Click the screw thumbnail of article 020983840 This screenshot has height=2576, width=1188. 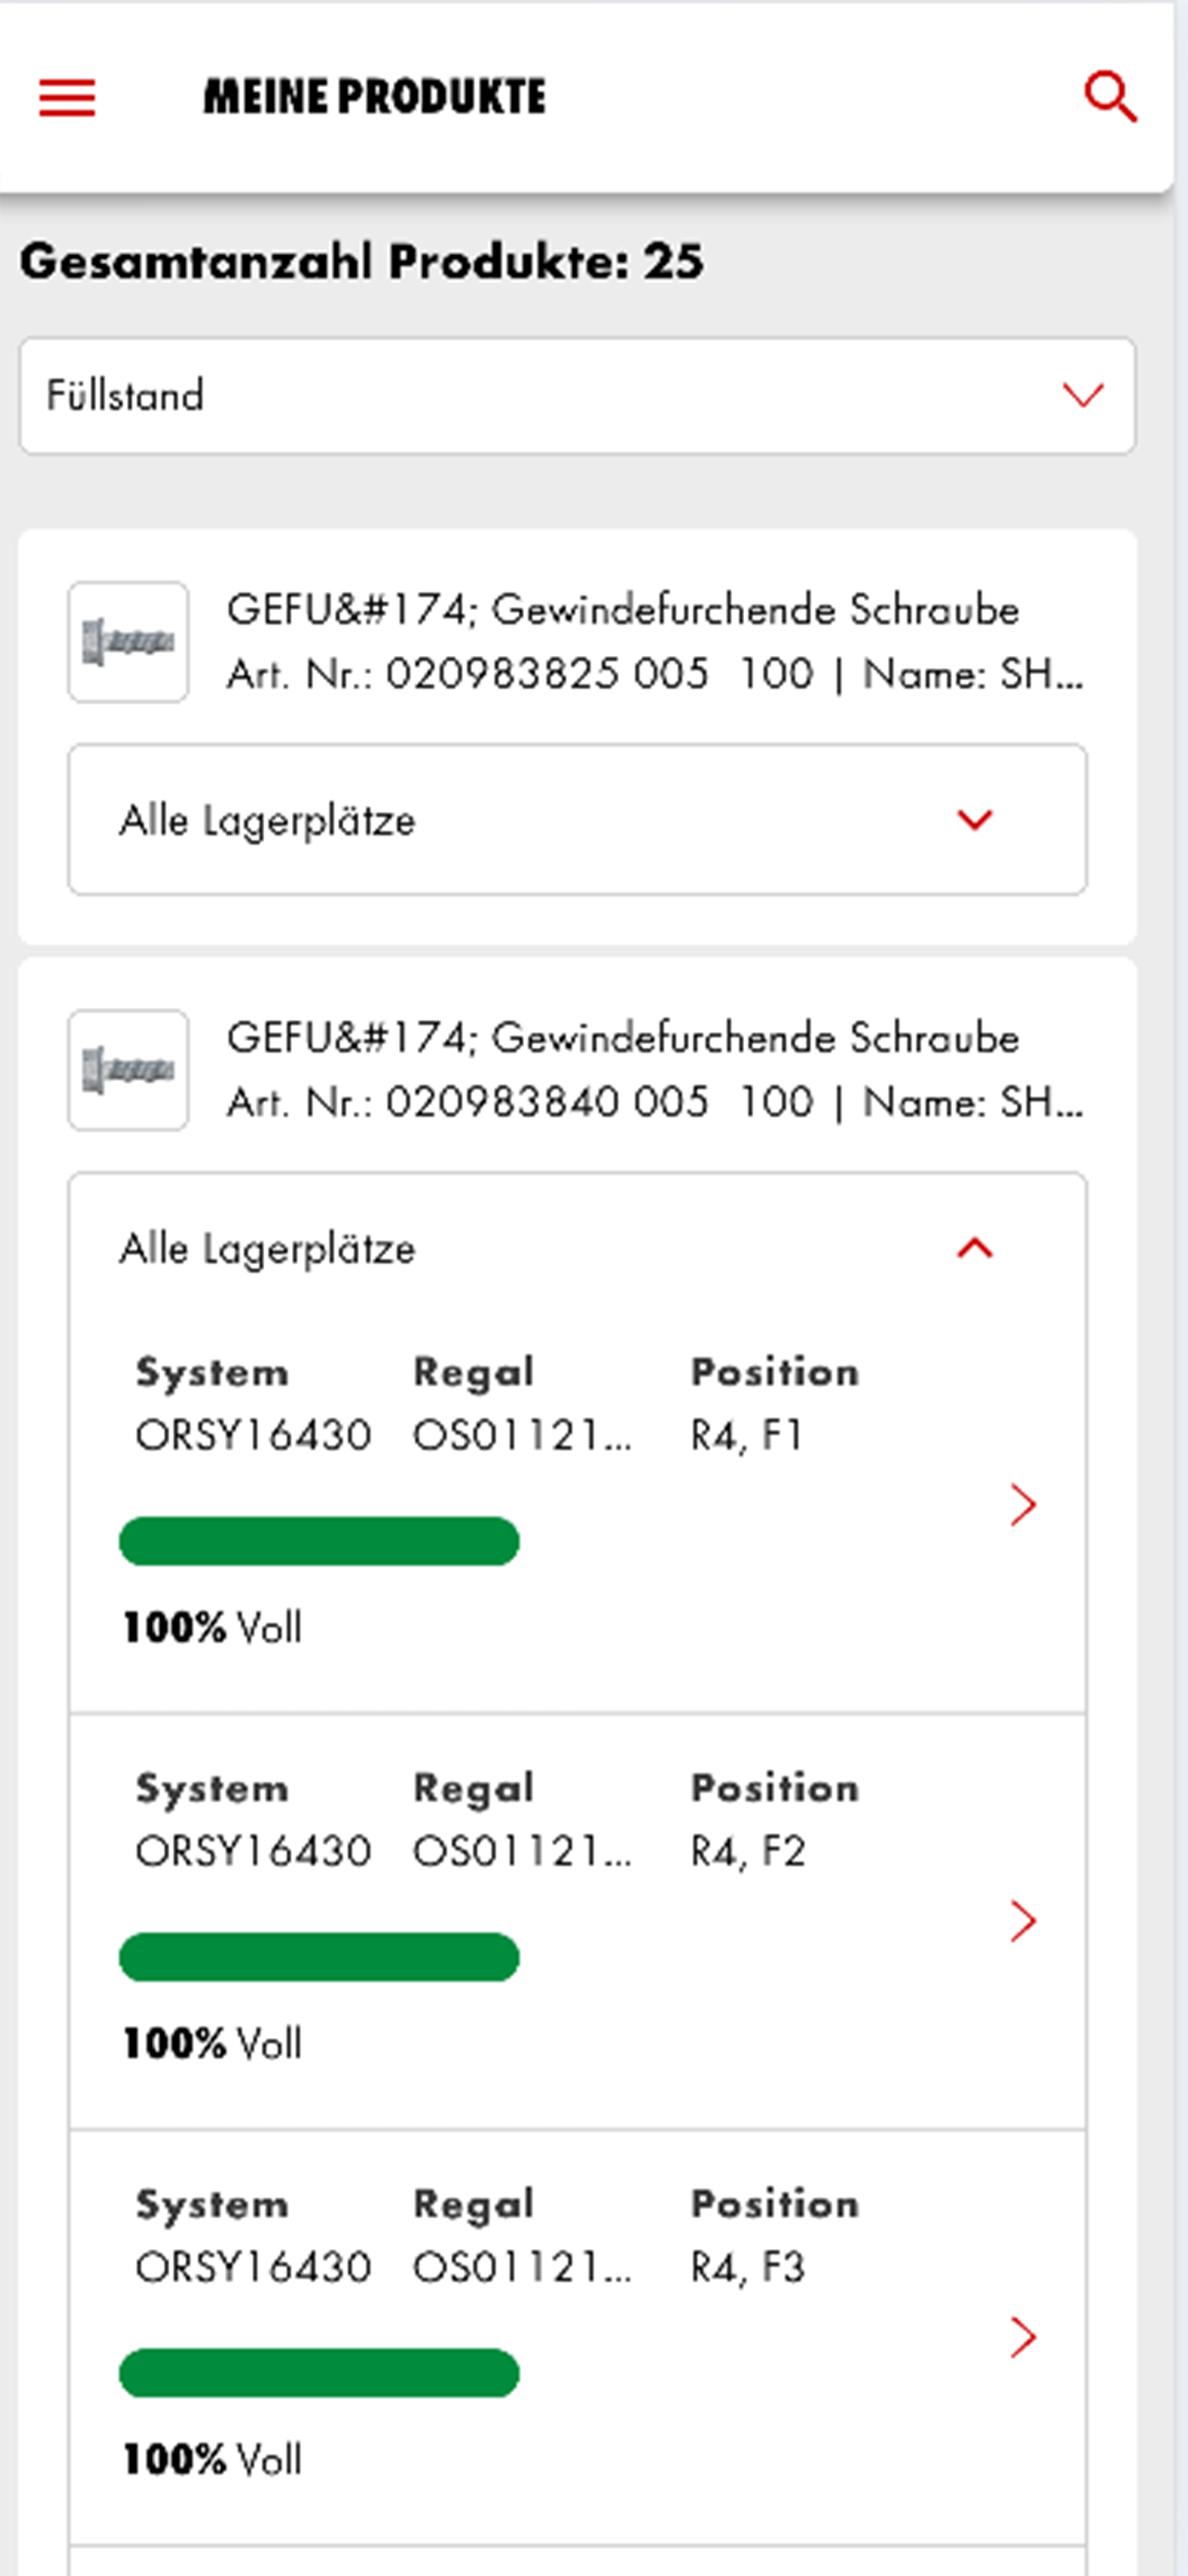click(x=128, y=1070)
